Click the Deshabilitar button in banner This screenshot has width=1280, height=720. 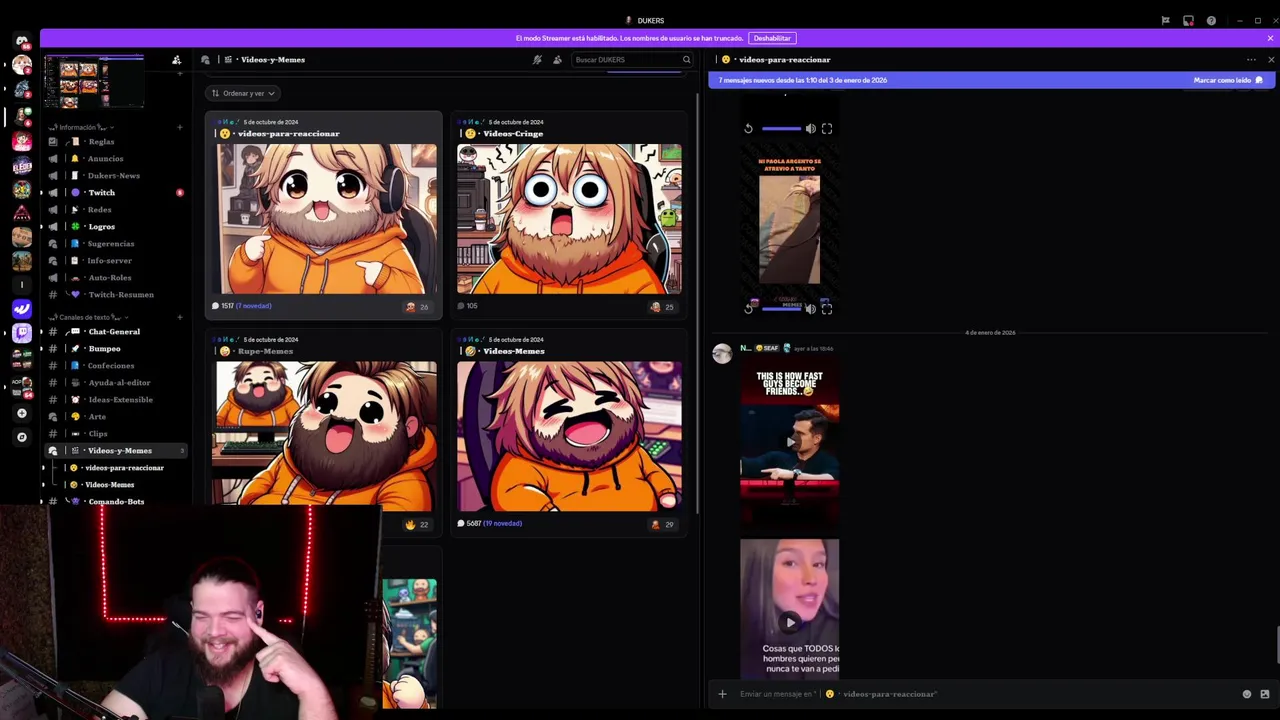pos(772,38)
